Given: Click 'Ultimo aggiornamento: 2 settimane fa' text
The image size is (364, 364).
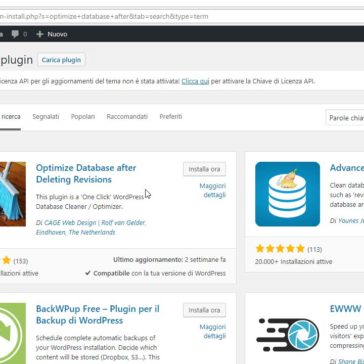Looking at the screenshot, I should (169, 259).
